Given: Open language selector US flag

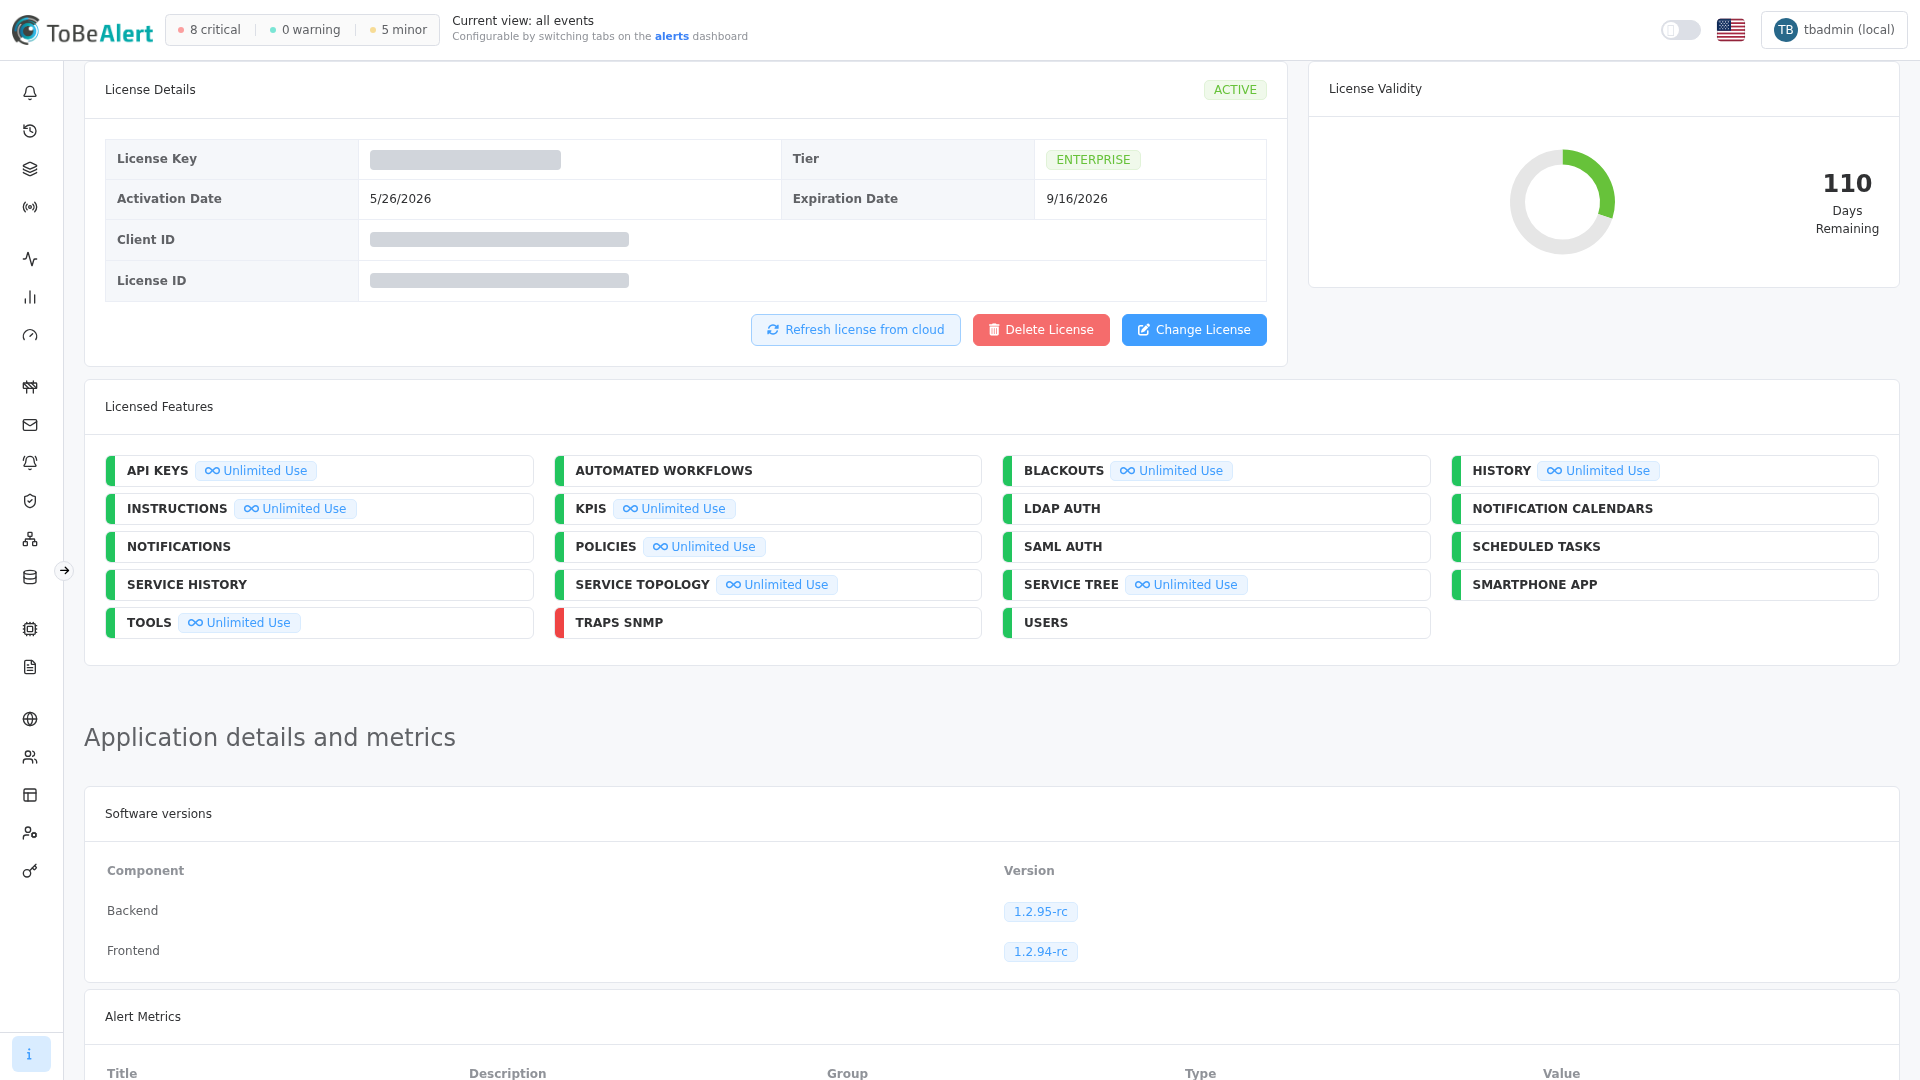Looking at the screenshot, I should point(1731,30).
